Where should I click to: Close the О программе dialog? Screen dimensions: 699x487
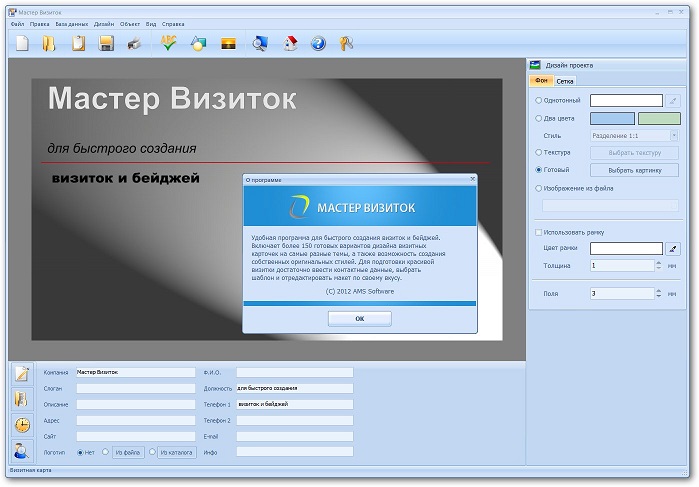(473, 179)
